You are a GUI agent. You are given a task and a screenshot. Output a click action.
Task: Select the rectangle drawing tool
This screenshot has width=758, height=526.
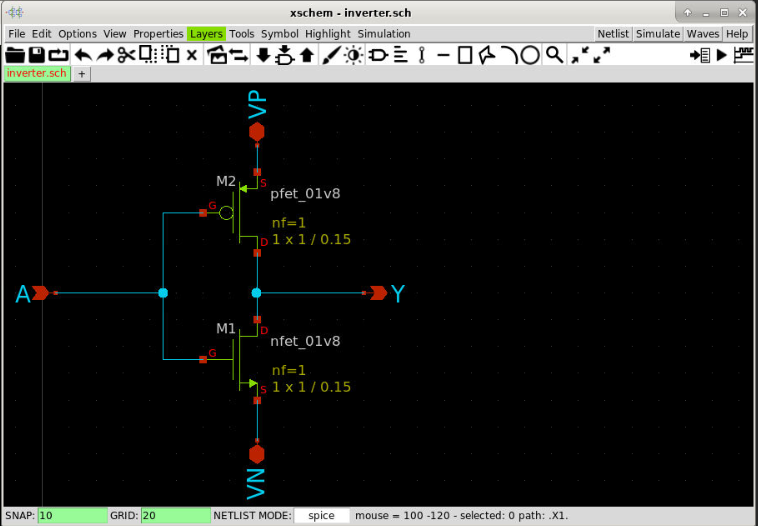[x=465, y=55]
